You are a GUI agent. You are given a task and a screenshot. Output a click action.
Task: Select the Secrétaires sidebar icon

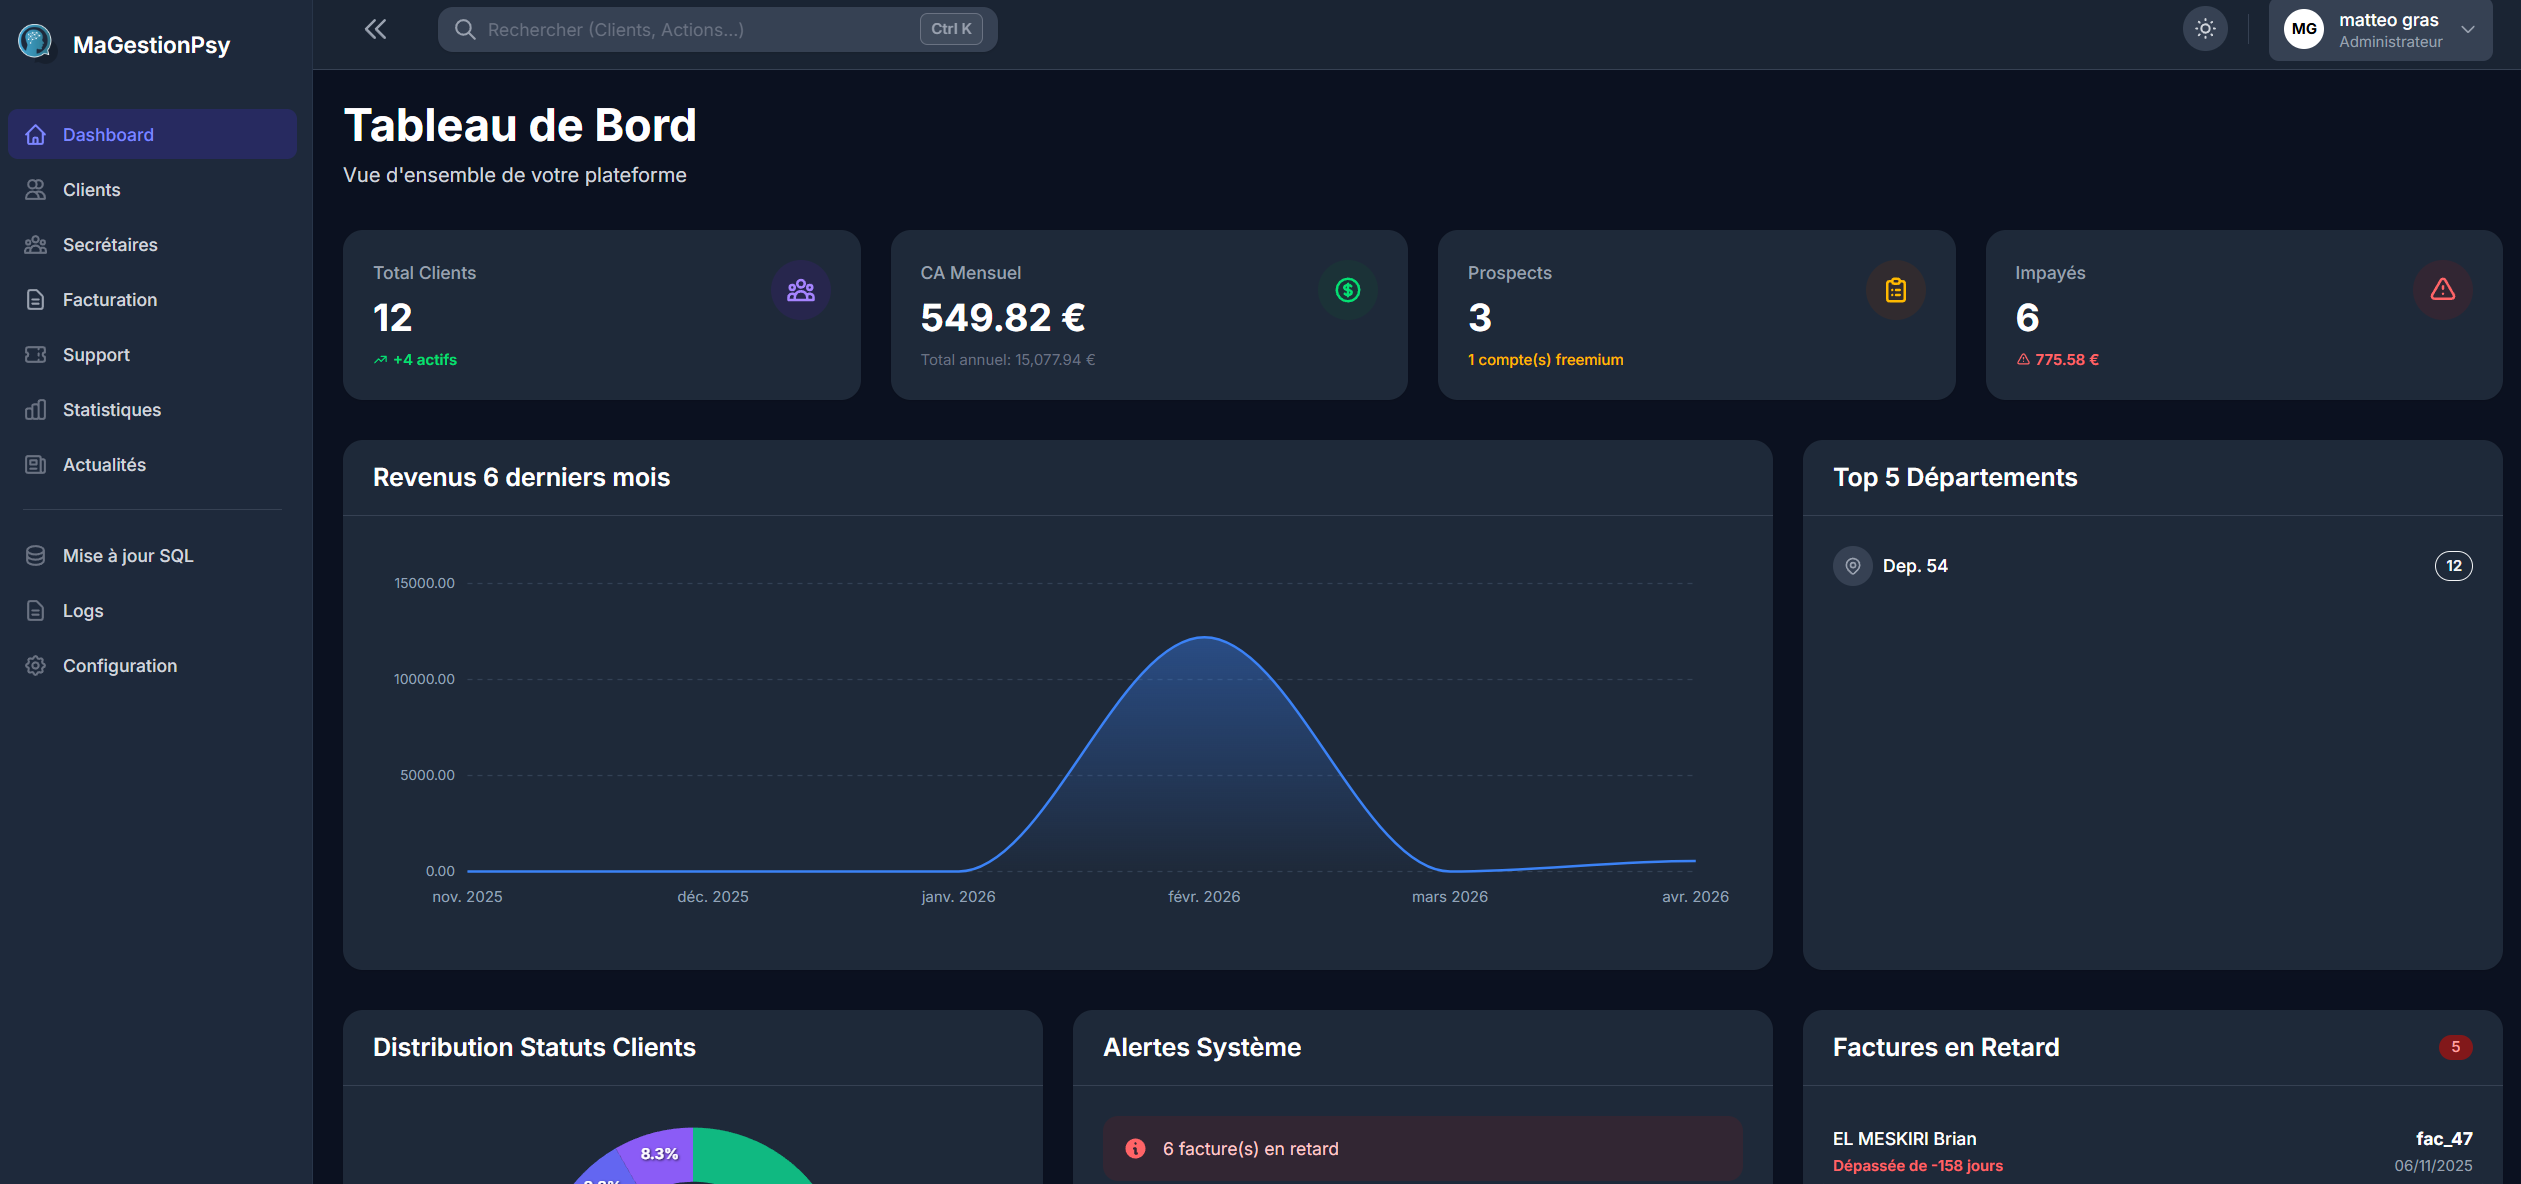click(x=36, y=244)
